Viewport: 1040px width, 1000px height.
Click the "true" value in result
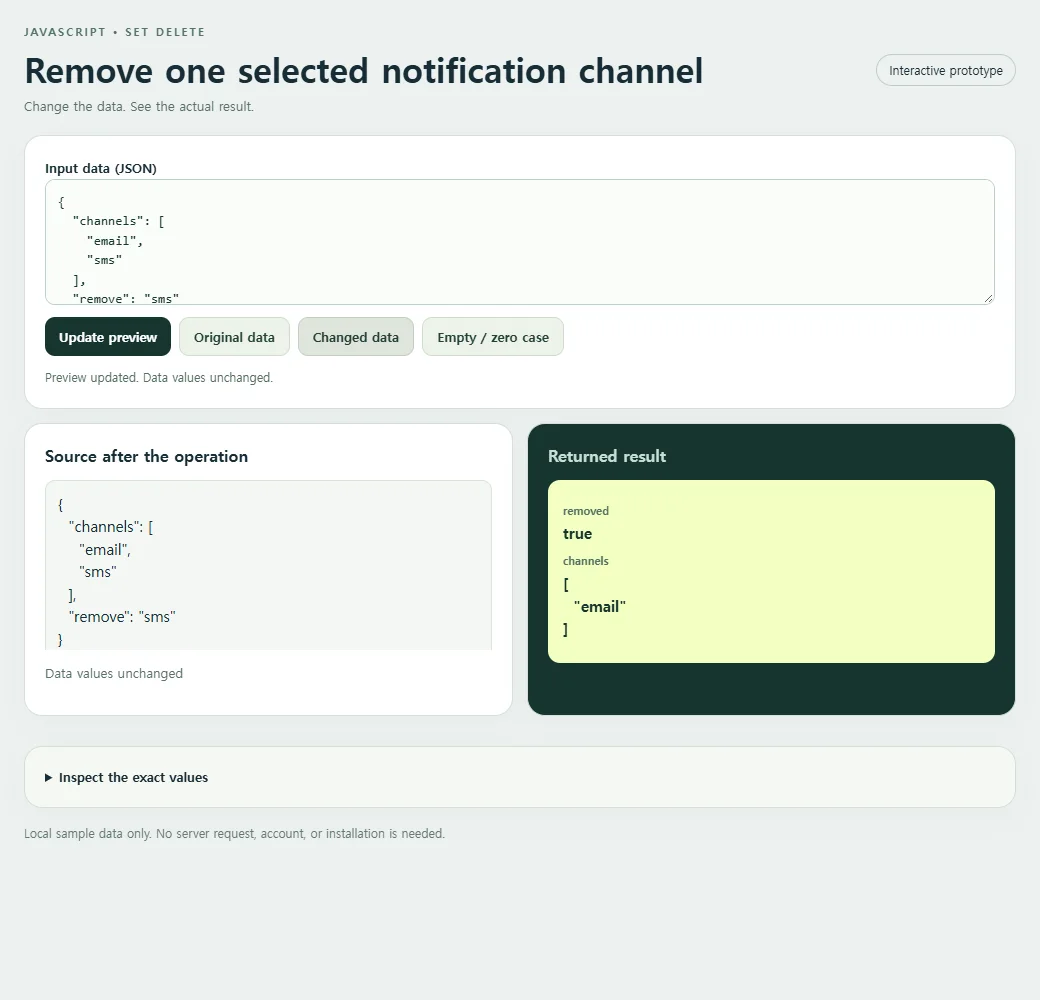coord(577,534)
